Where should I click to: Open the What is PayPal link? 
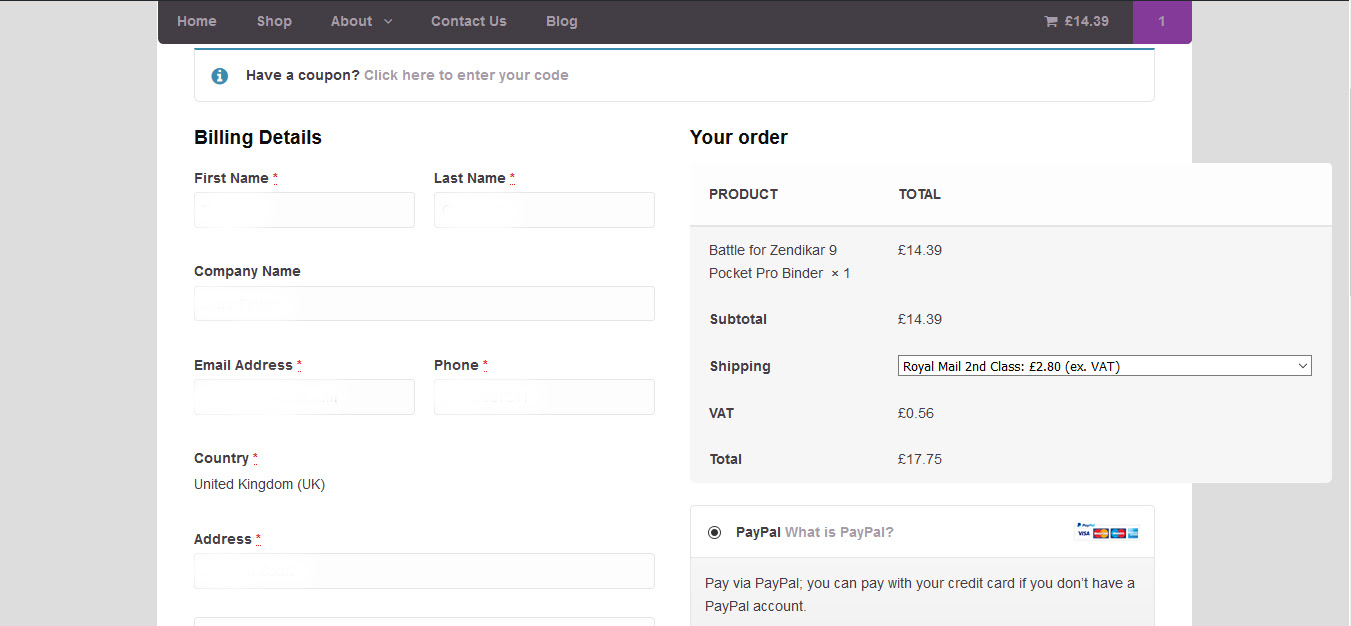coord(839,532)
